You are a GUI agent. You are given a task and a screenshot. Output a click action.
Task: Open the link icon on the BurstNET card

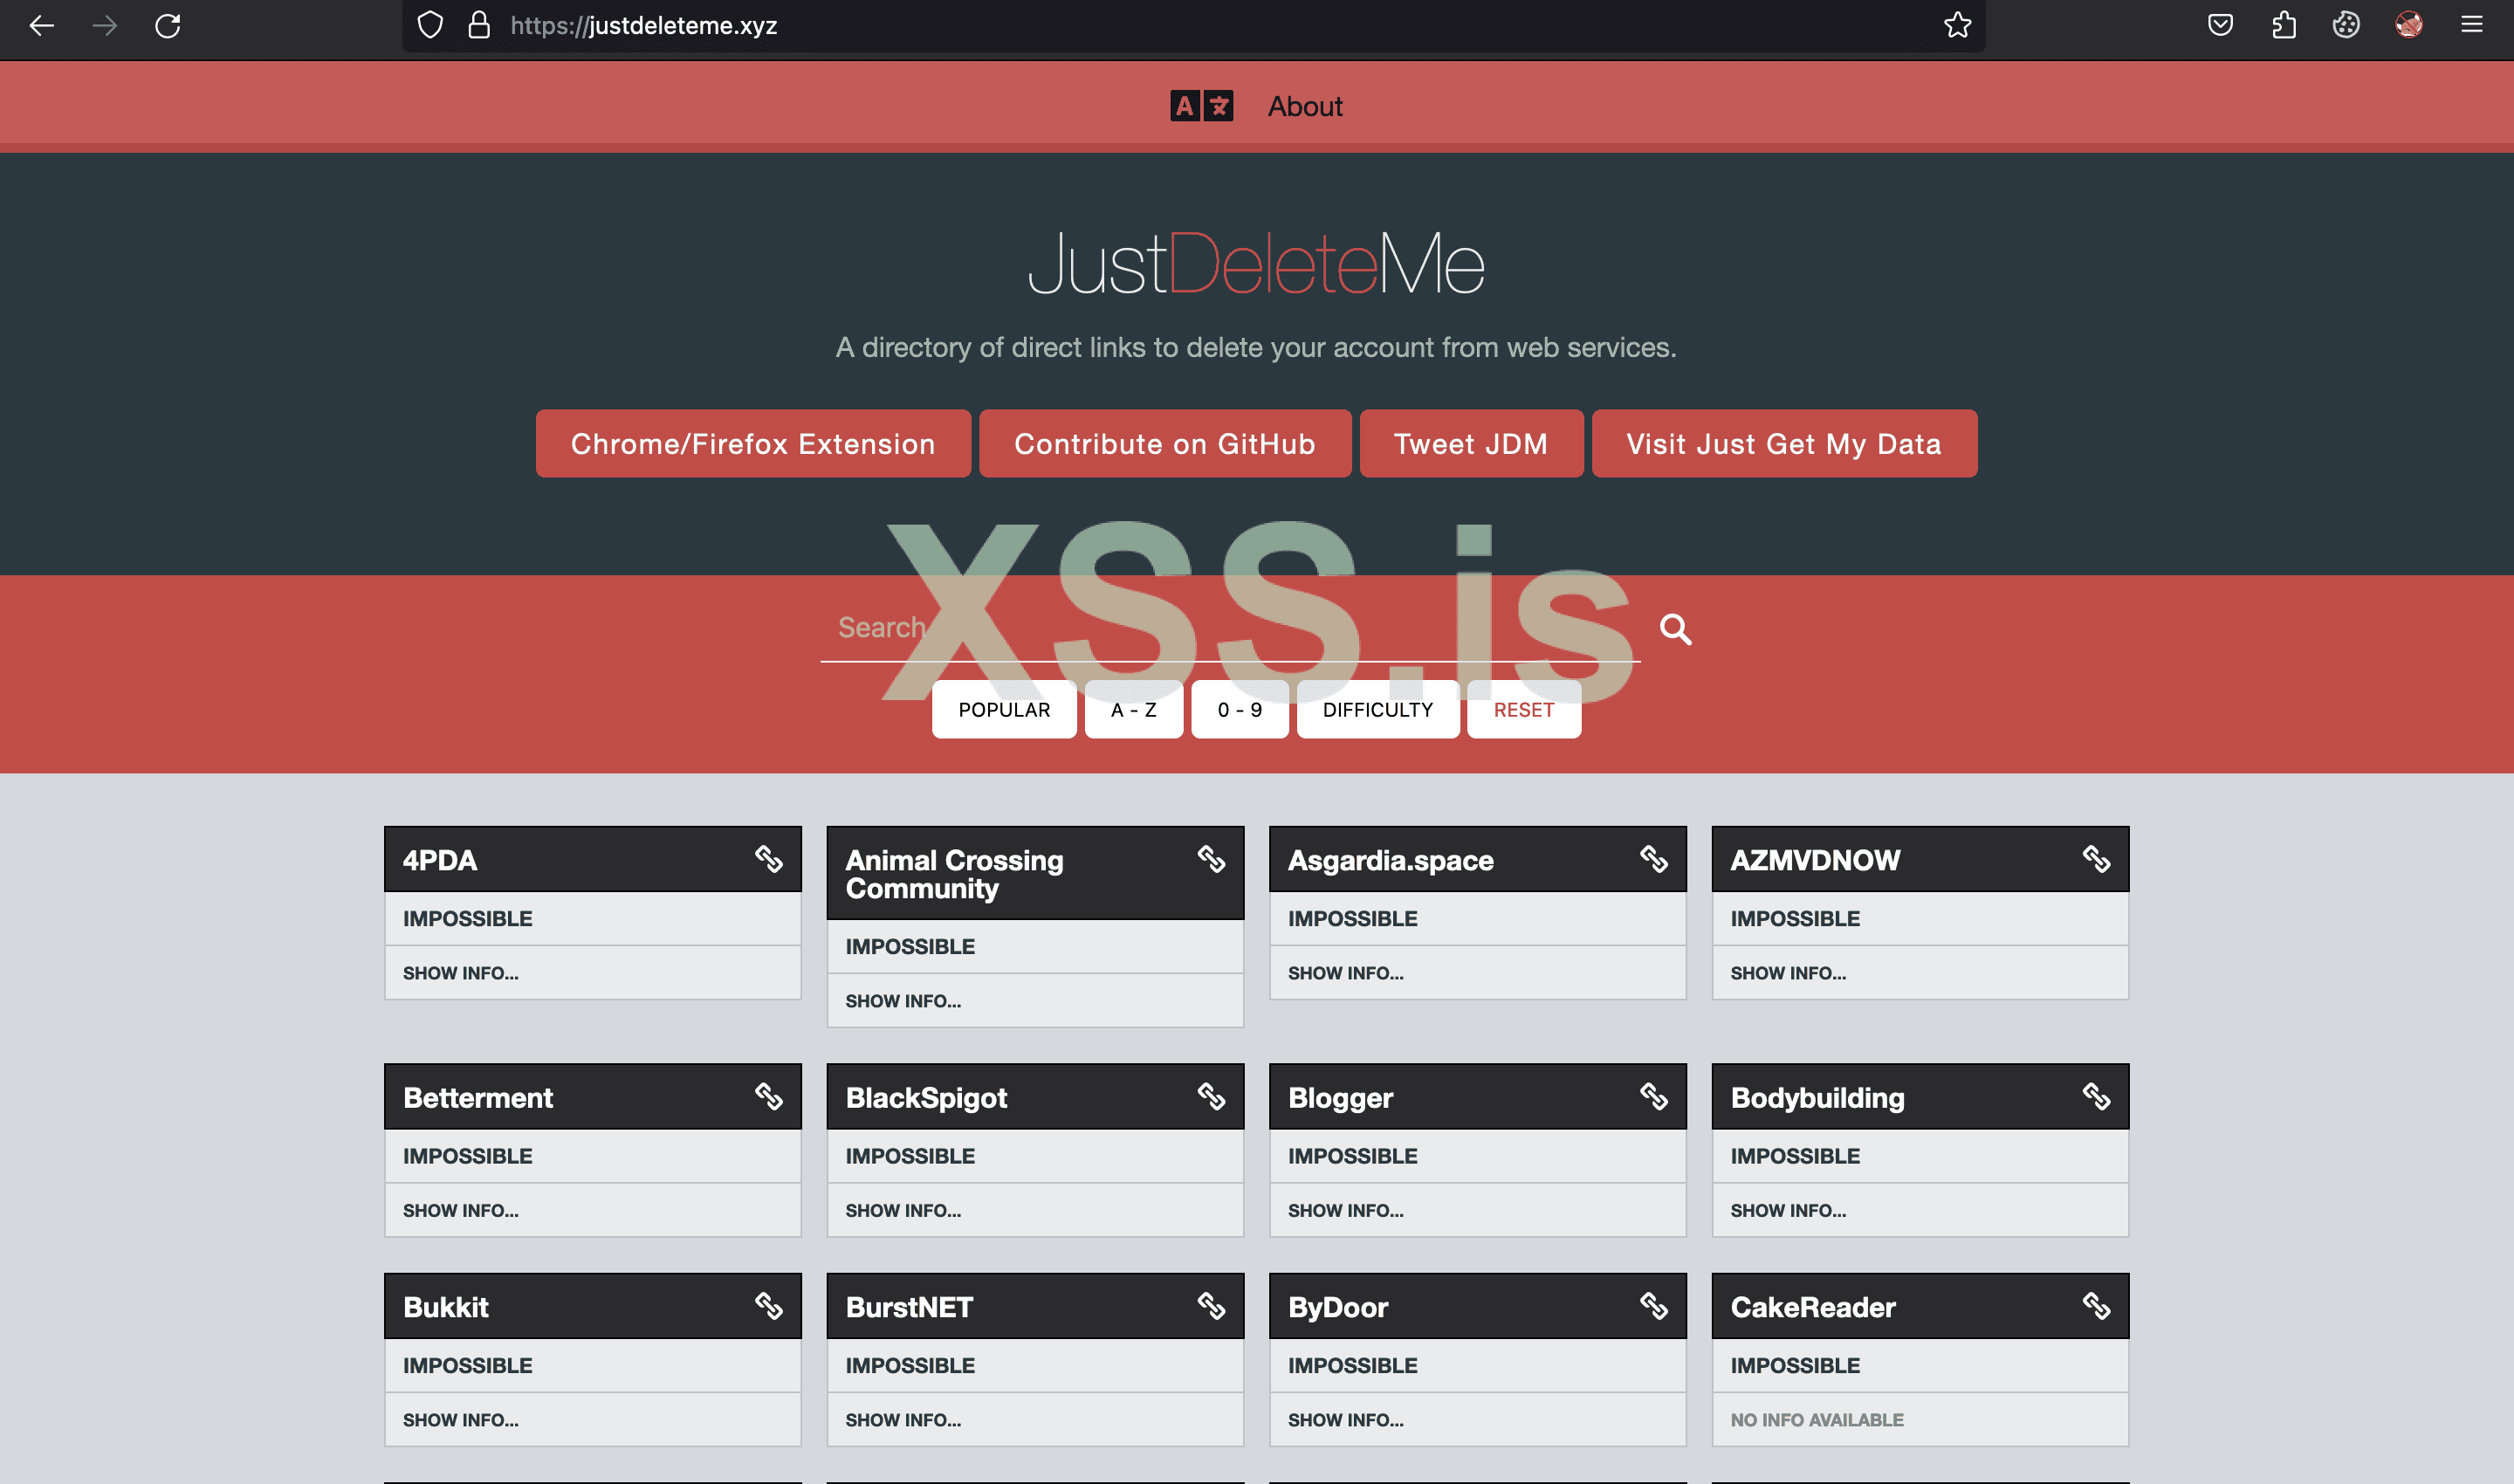1213,1305
